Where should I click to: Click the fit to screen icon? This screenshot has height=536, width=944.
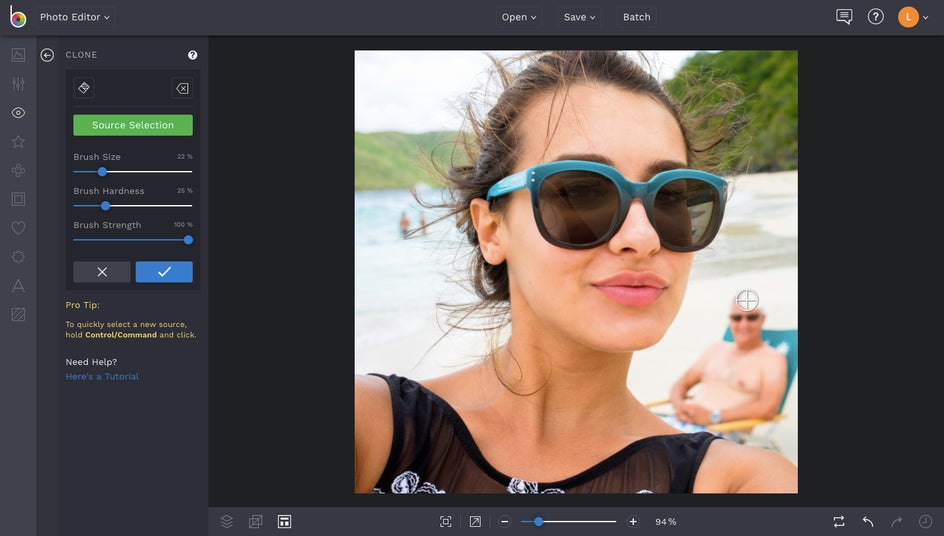click(446, 521)
